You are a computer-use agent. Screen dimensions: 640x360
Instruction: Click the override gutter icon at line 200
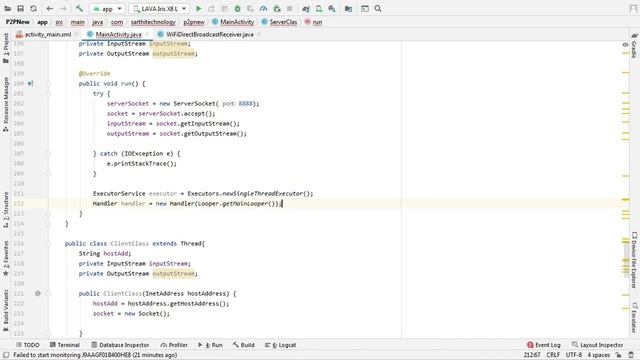point(30,84)
